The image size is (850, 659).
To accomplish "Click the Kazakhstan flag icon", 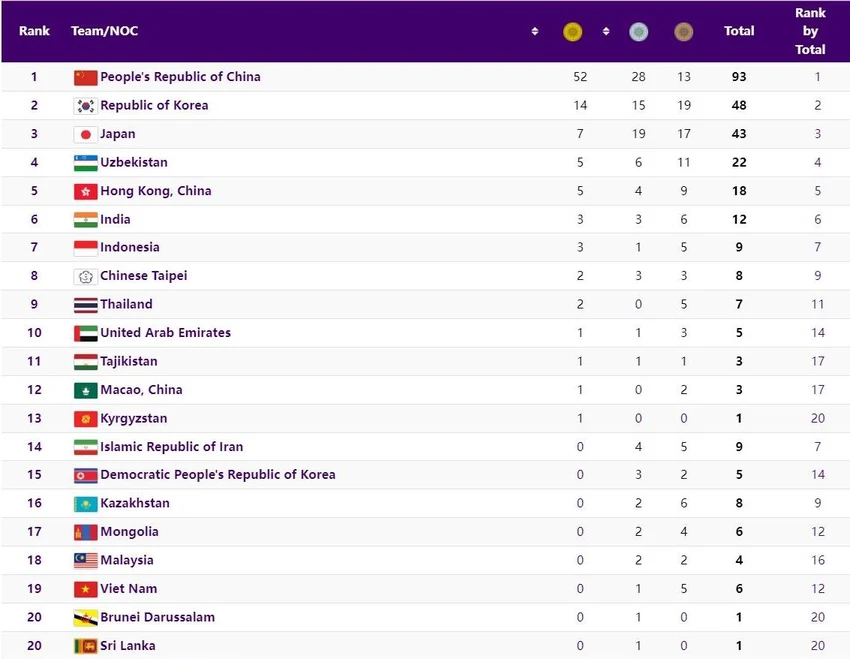I will point(86,504).
